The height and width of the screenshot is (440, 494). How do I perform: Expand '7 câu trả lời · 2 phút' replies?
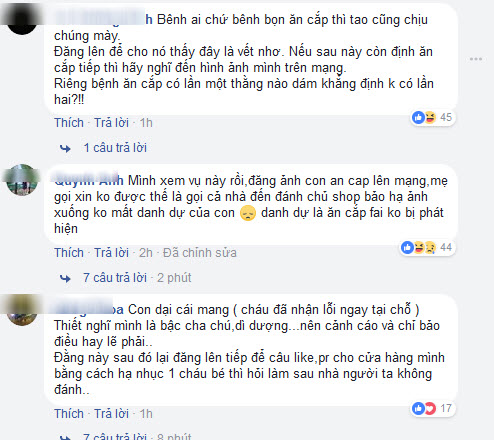coord(137,278)
